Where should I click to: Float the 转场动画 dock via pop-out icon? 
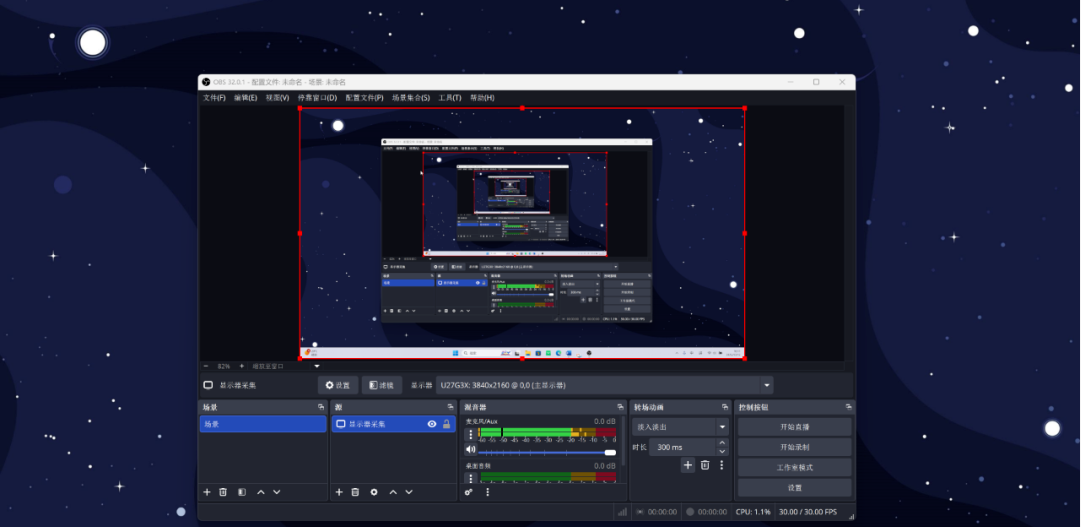725,407
